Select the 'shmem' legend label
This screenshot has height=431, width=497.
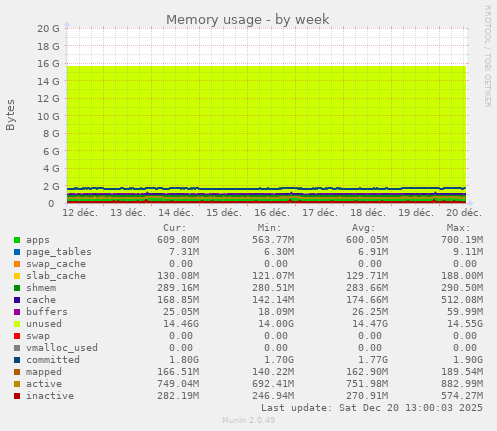point(41,288)
